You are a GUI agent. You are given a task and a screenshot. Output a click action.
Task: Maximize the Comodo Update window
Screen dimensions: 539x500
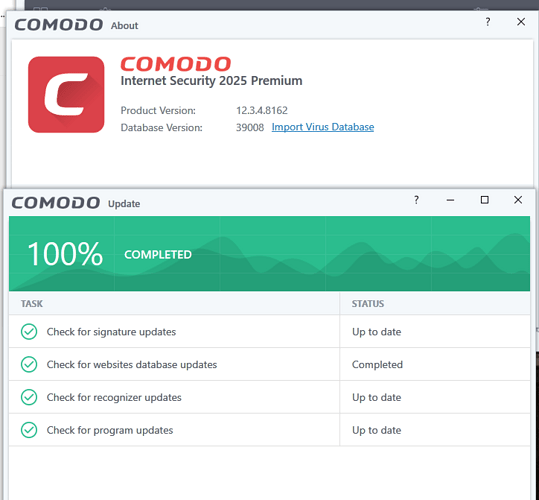tap(484, 200)
